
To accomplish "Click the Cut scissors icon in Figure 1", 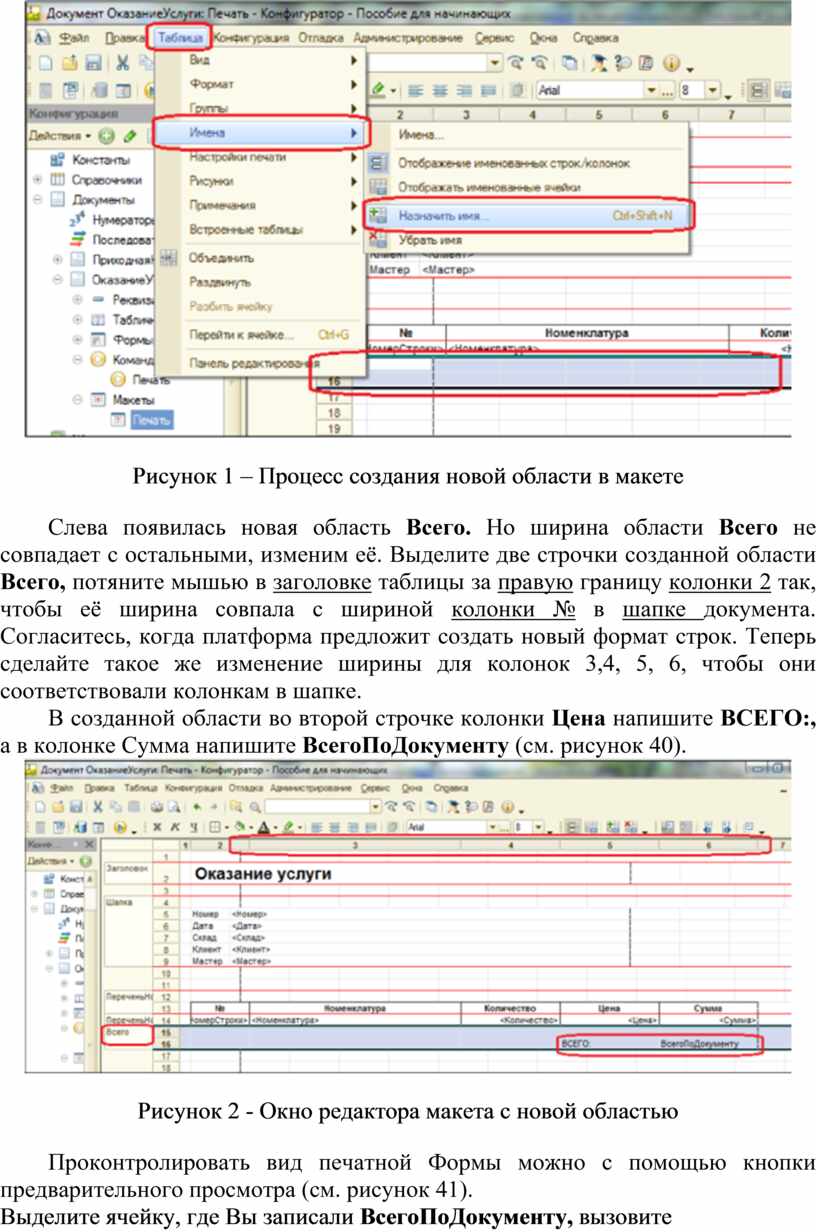I will tap(122, 63).
